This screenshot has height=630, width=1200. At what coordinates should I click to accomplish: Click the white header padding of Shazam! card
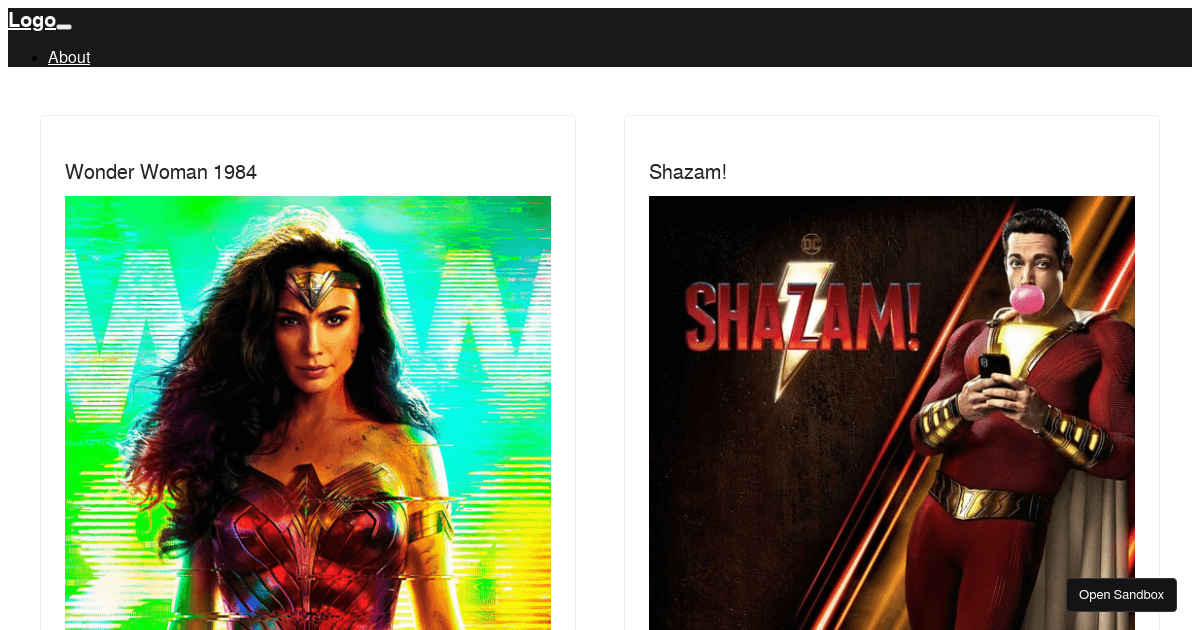[x=892, y=138]
